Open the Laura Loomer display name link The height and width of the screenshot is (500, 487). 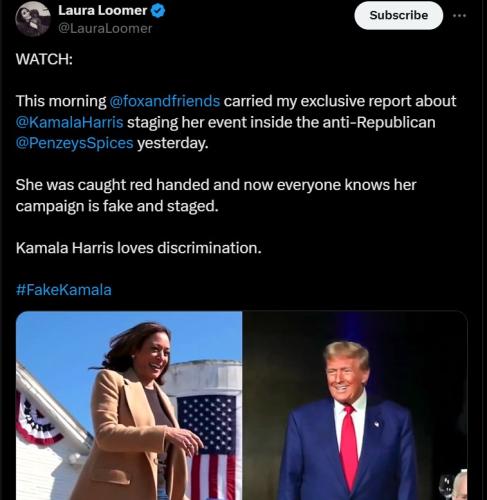pos(103,10)
